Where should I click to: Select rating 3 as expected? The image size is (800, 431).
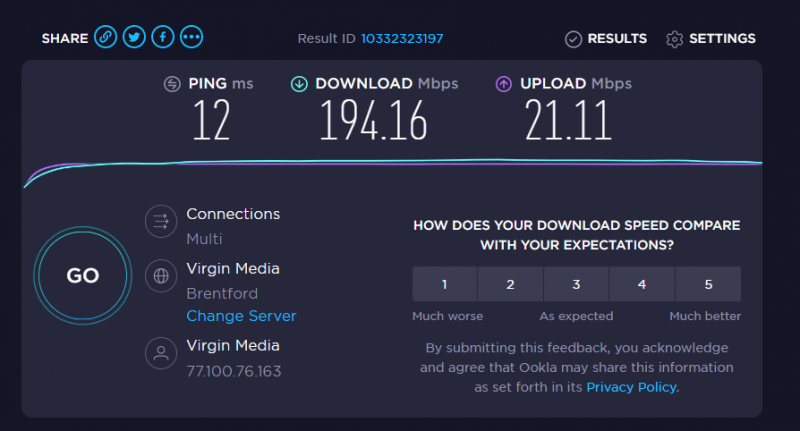[x=576, y=284]
